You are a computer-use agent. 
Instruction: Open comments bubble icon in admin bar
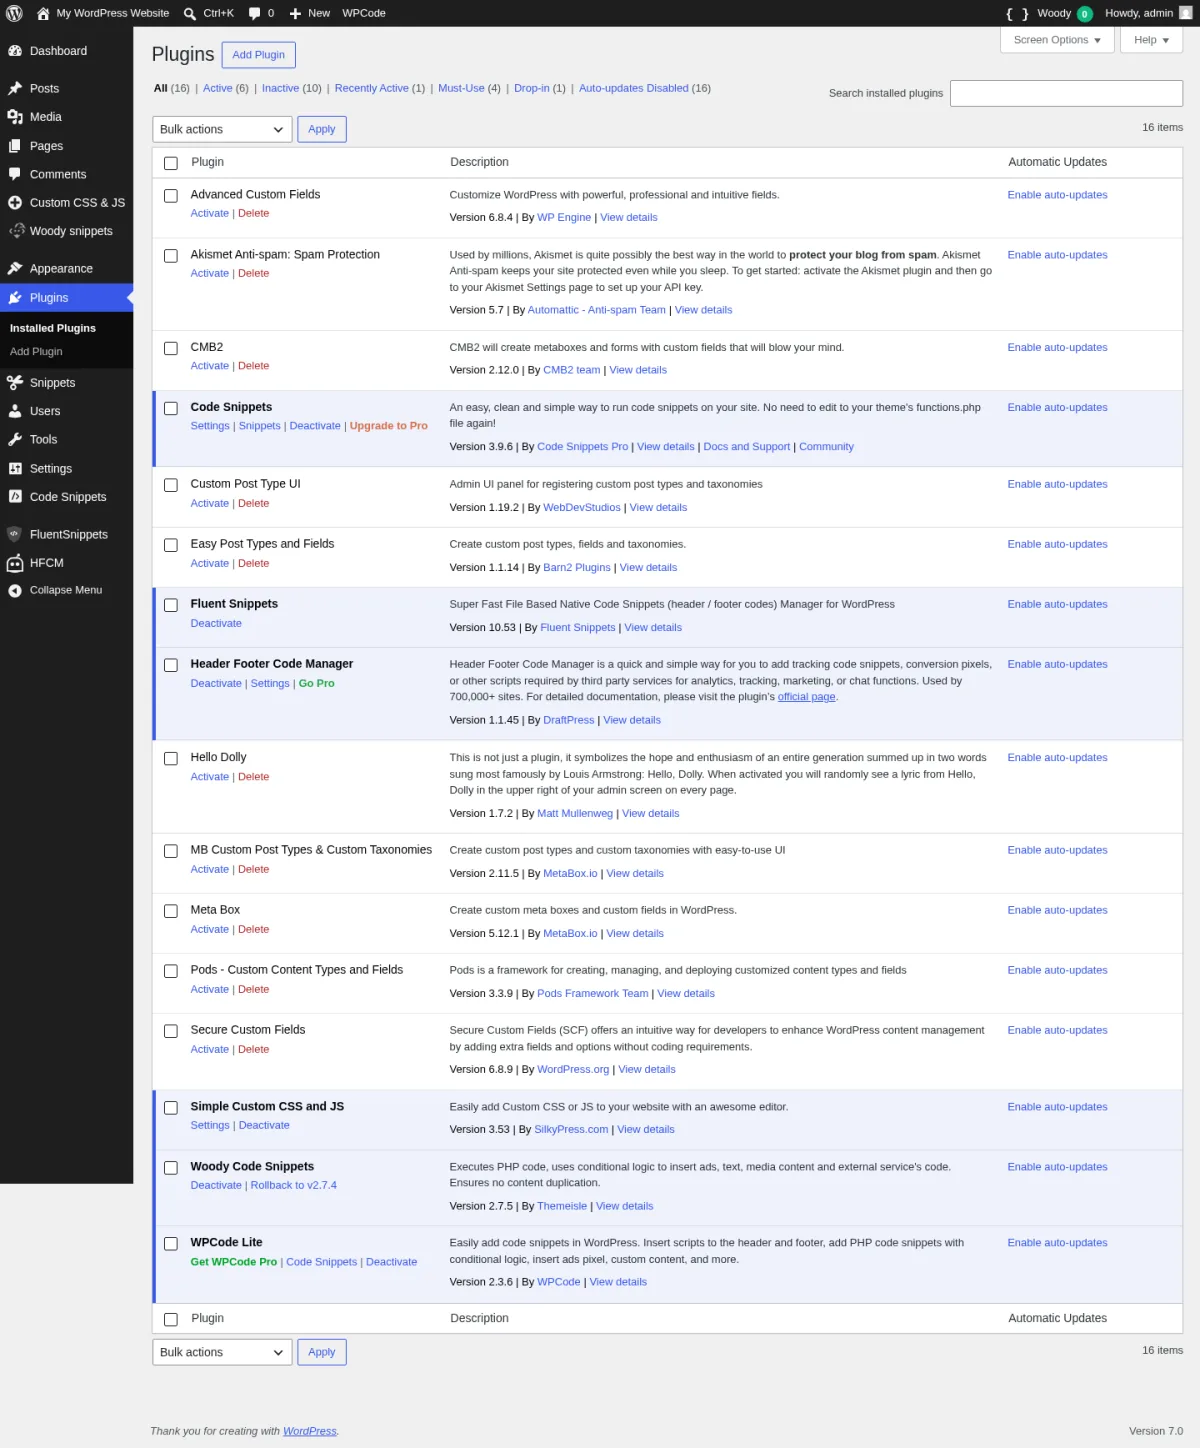254,14
